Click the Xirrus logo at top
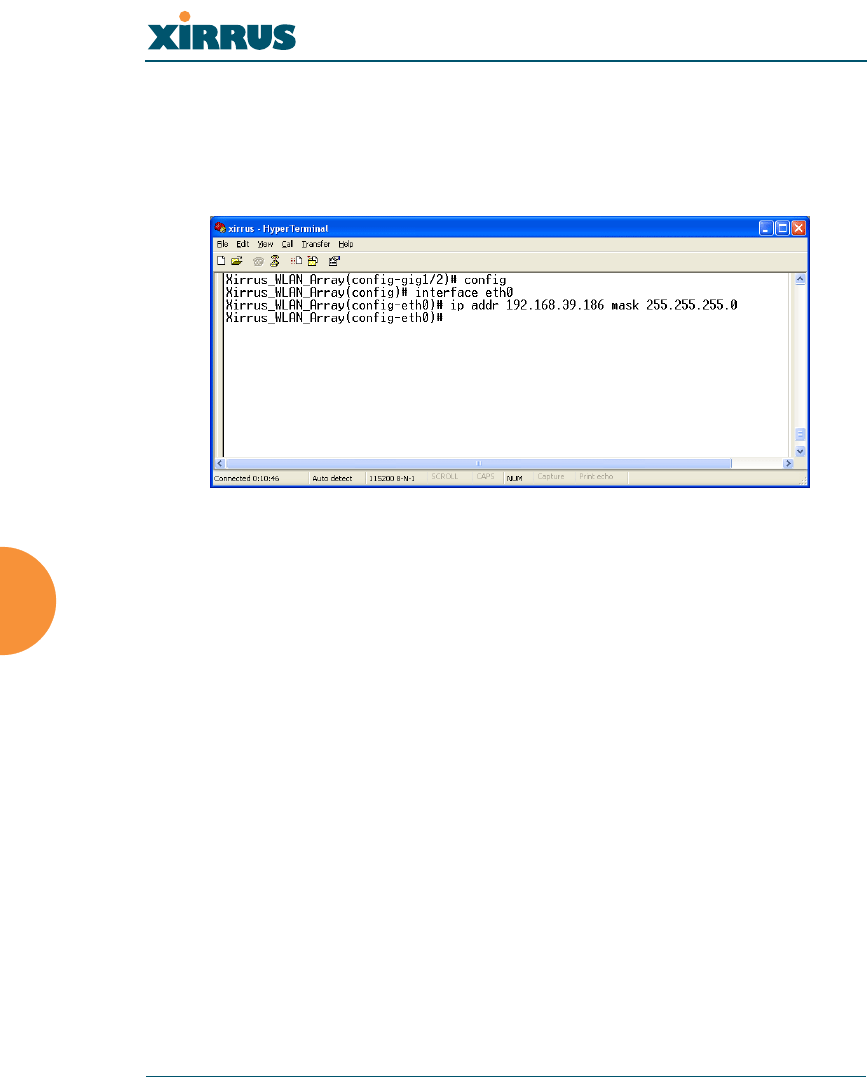The image size is (867, 1077). [x=221, y=32]
